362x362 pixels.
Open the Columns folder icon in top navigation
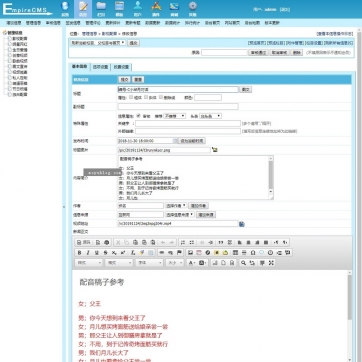(101, 9)
